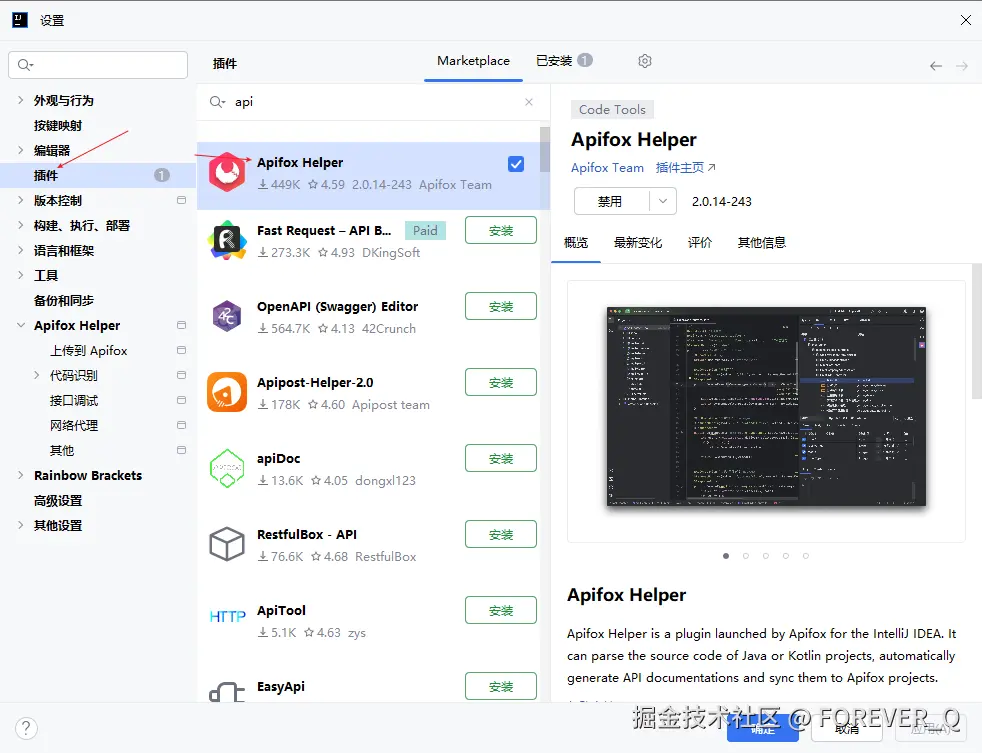Expand the 构建、执行、部署 group
The height and width of the screenshot is (753, 982).
[21, 226]
